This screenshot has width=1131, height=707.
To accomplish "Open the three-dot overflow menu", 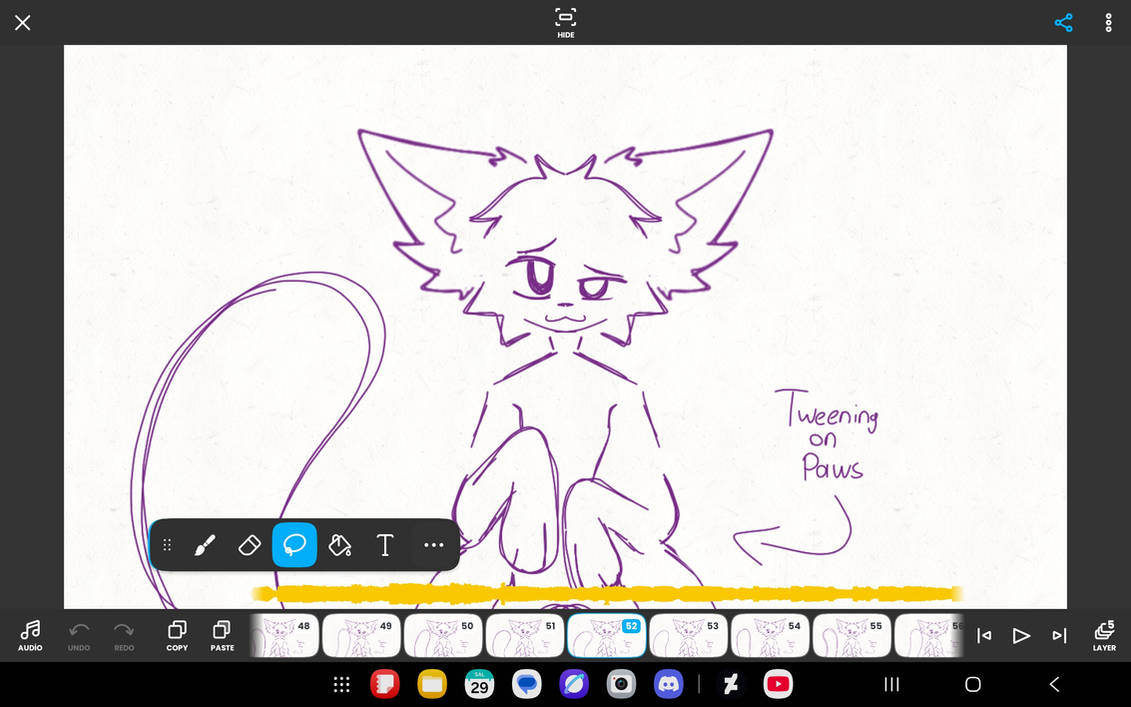I will point(1109,22).
